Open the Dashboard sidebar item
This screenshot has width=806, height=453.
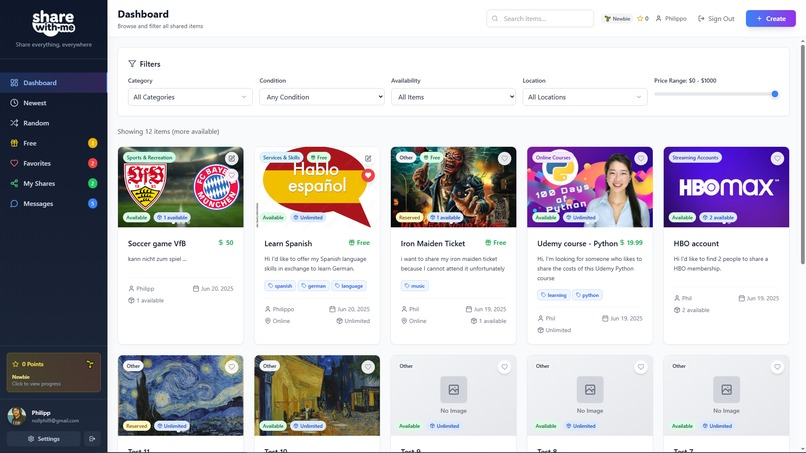(53, 83)
